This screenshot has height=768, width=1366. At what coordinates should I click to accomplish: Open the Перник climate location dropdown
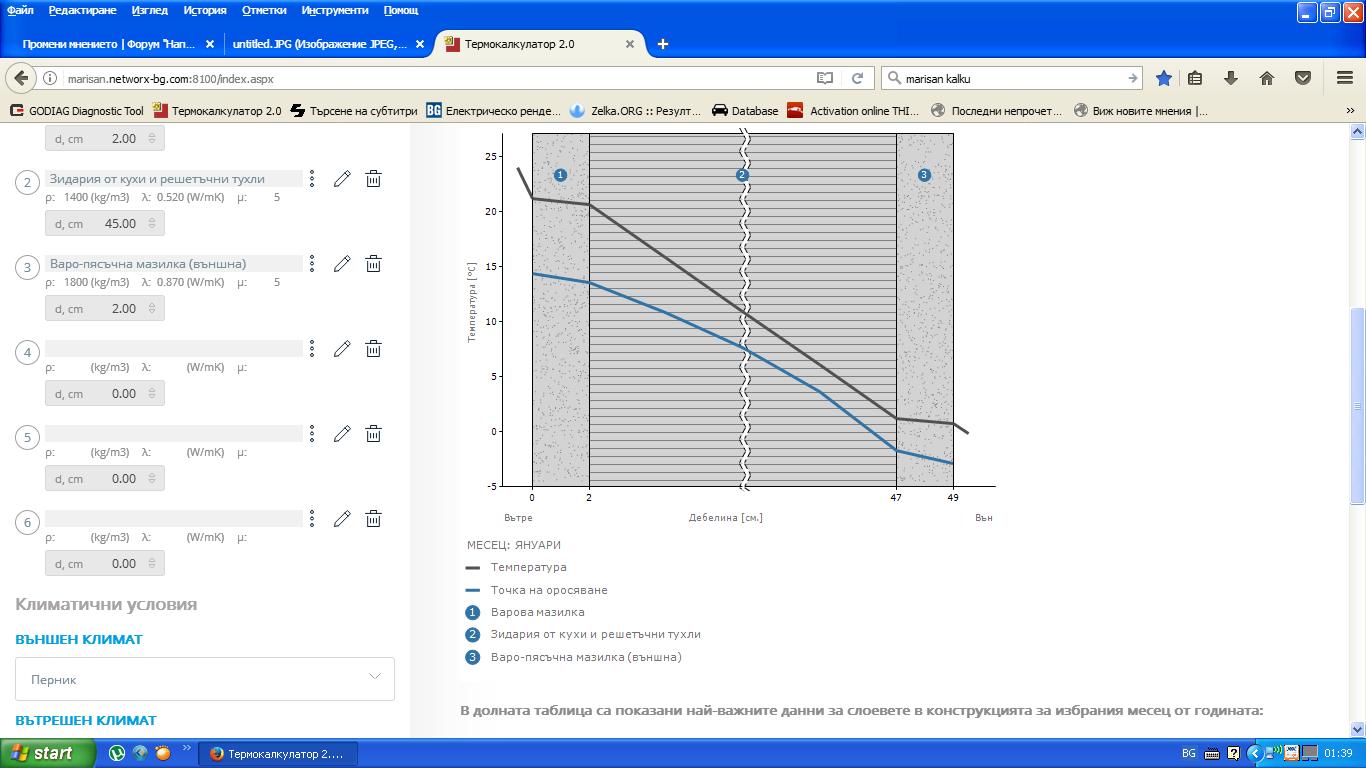tap(205, 679)
